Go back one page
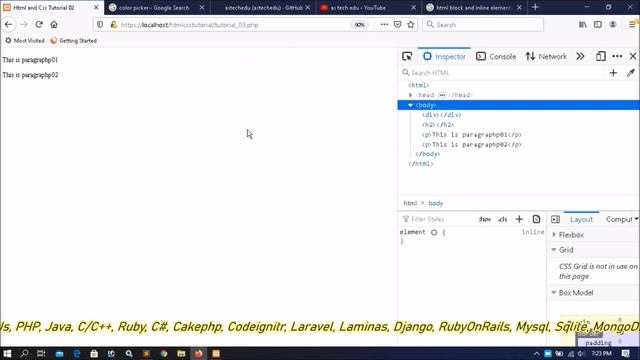Image resolution: width=640 pixels, height=360 pixels. (9, 24)
